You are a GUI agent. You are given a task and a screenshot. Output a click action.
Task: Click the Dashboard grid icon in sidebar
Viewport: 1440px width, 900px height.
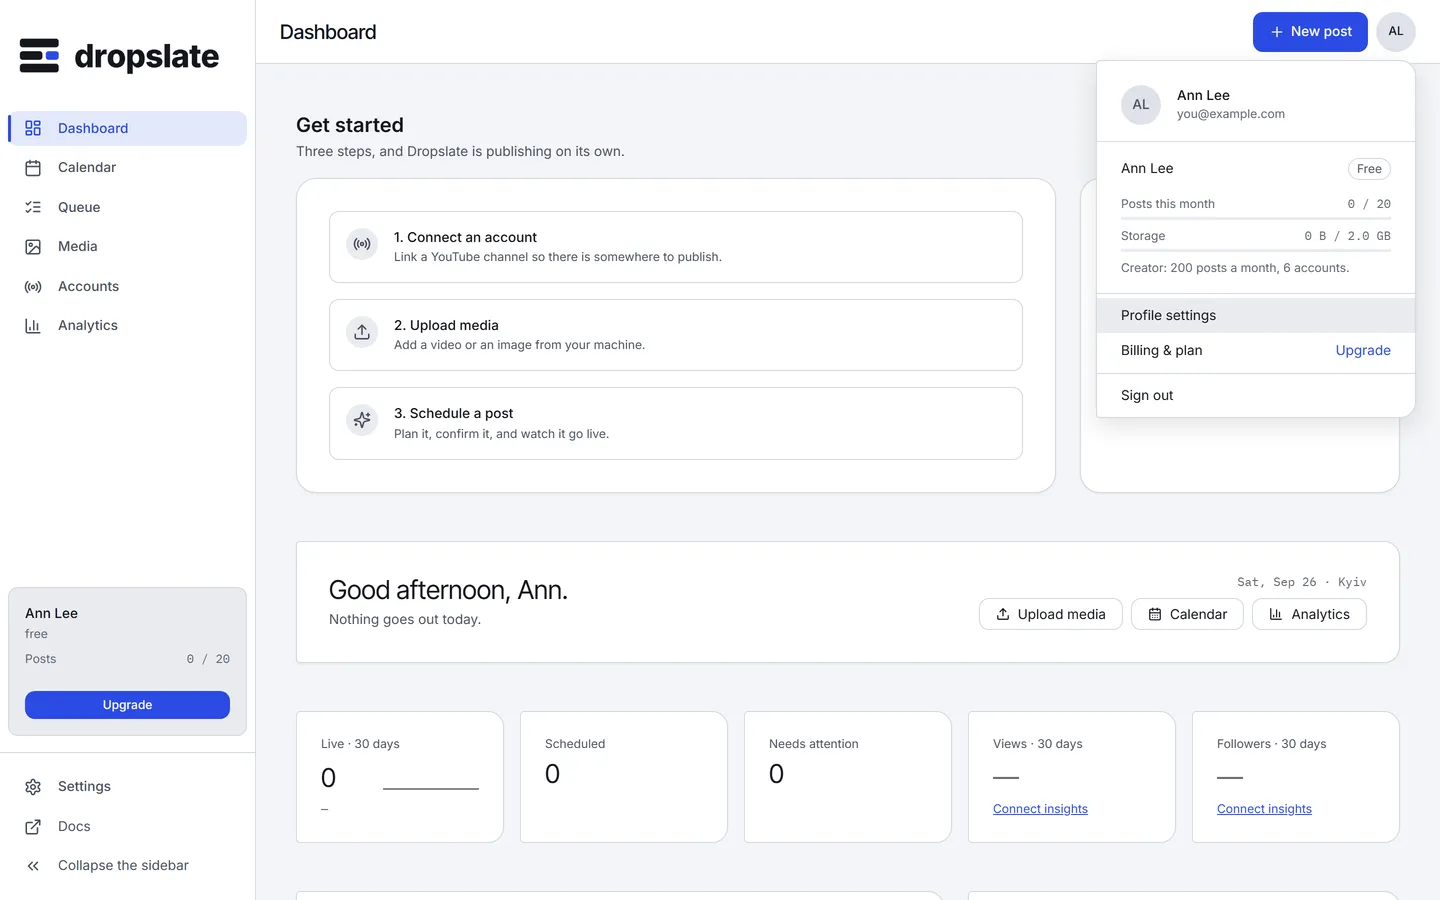click(33, 128)
